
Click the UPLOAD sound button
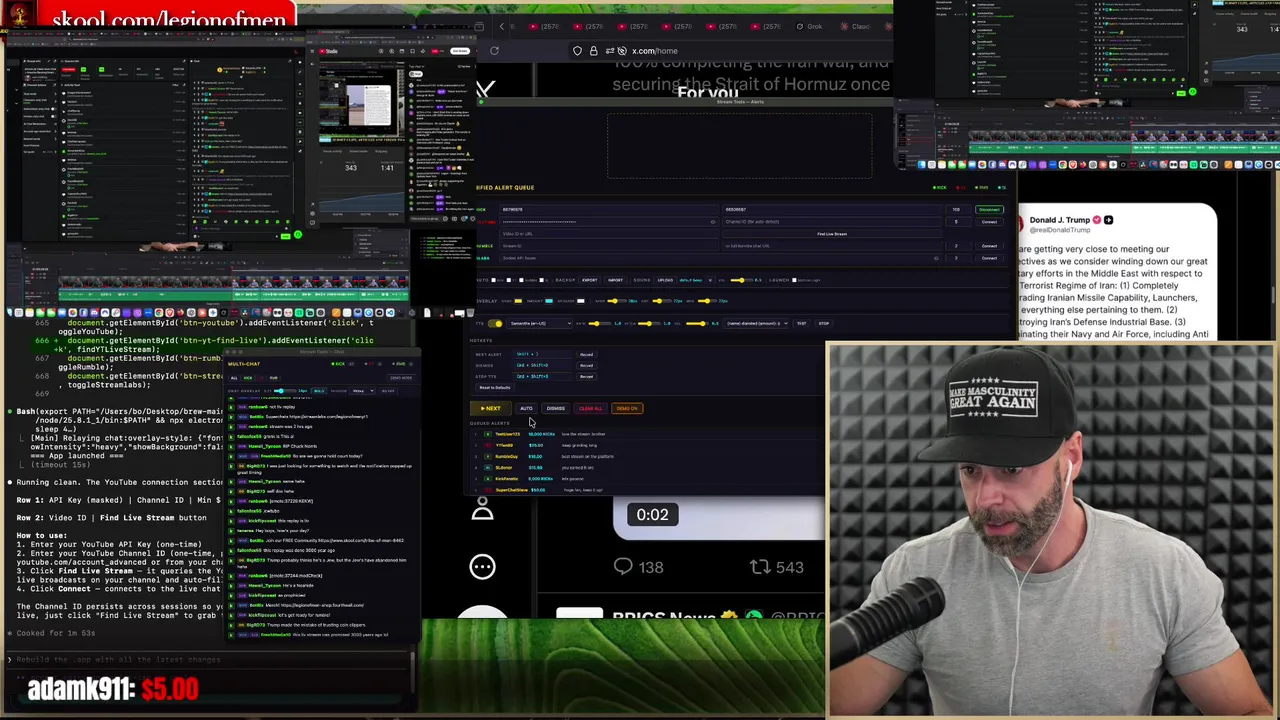(x=665, y=280)
